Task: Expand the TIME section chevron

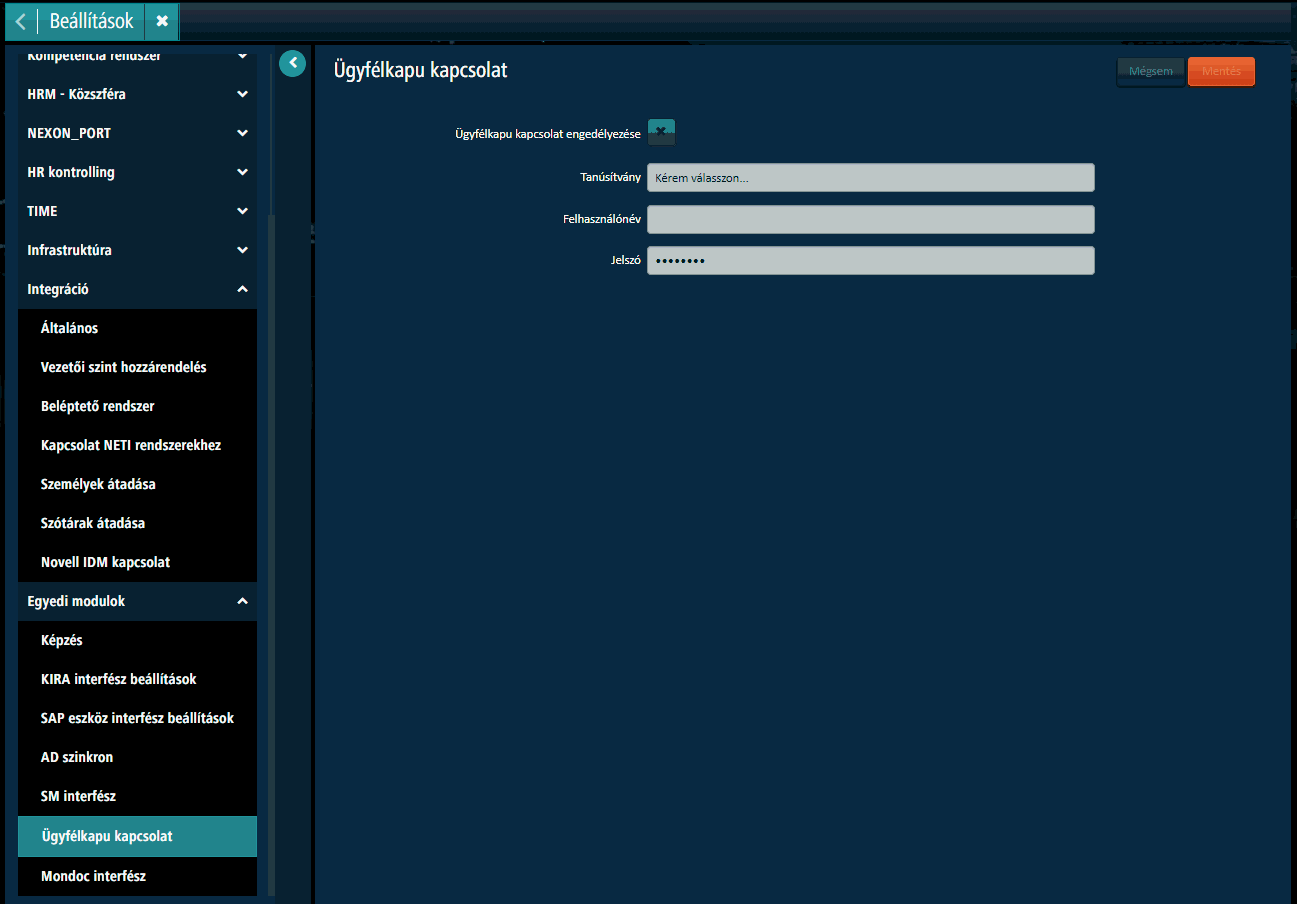Action: pyautogui.click(x=242, y=211)
